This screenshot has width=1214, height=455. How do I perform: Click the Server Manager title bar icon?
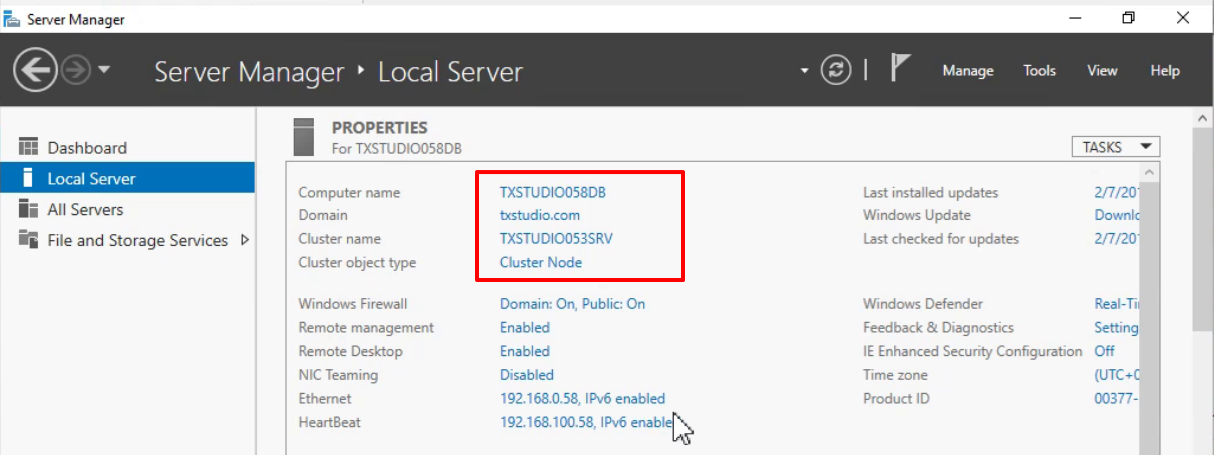pyautogui.click(x=12, y=18)
